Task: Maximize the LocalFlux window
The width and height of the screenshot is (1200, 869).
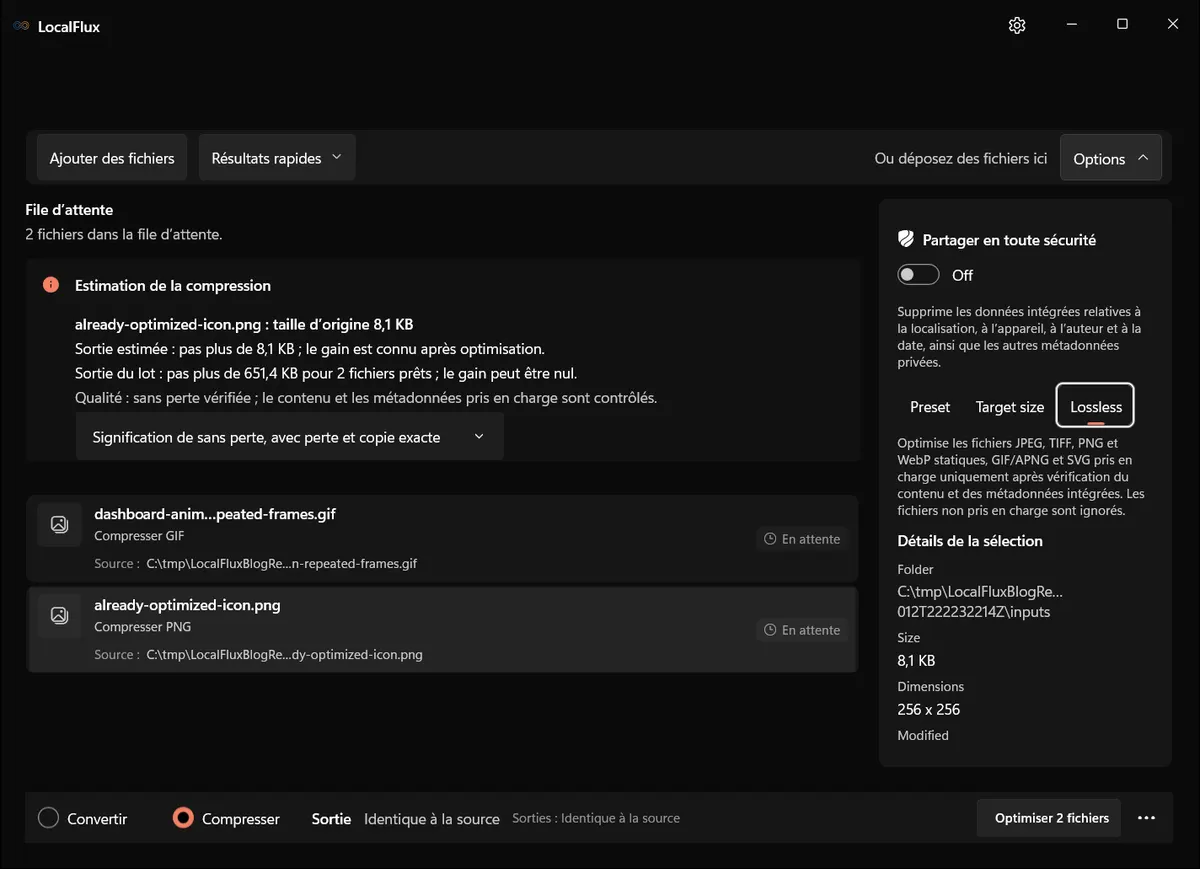Action: (x=1122, y=24)
